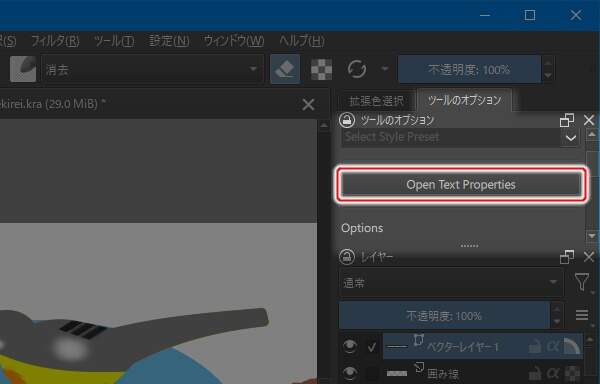Maximize the Krita window
This screenshot has width=600, height=384.
coord(530,15)
